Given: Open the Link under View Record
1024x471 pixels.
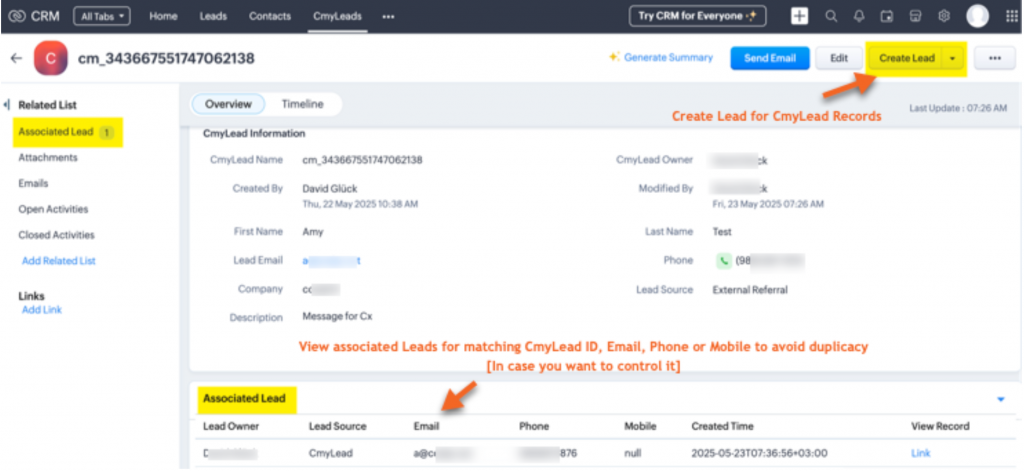Looking at the screenshot, I should pyautogui.click(x=920, y=453).
